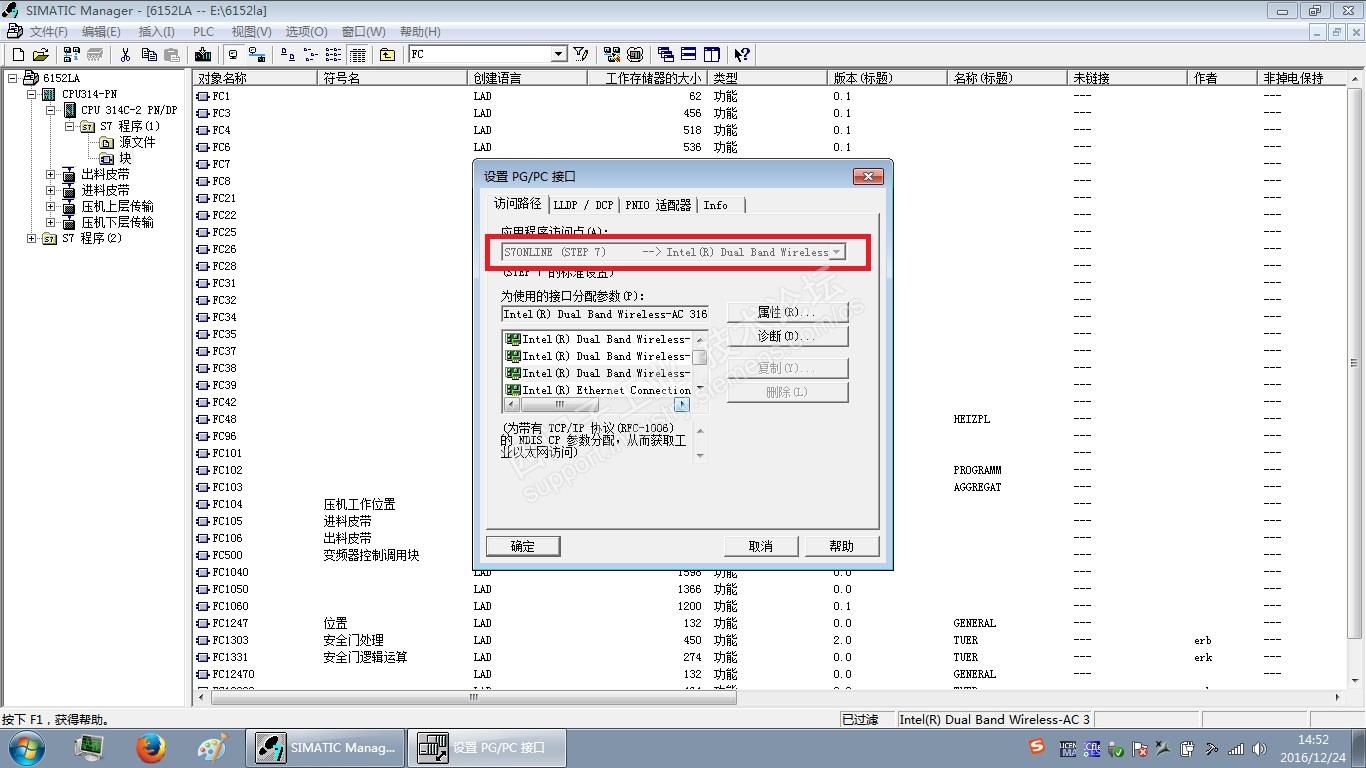Screen dimensions: 1366x768
Task: Click the SIMATIC Manager taskbar button
Action: click(x=326, y=747)
